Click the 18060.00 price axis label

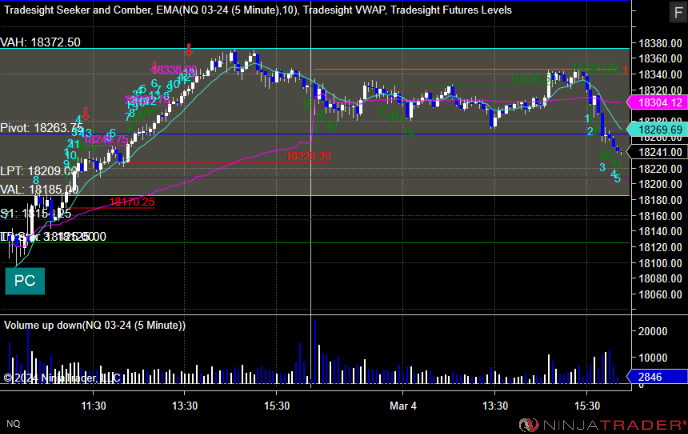point(660,294)
